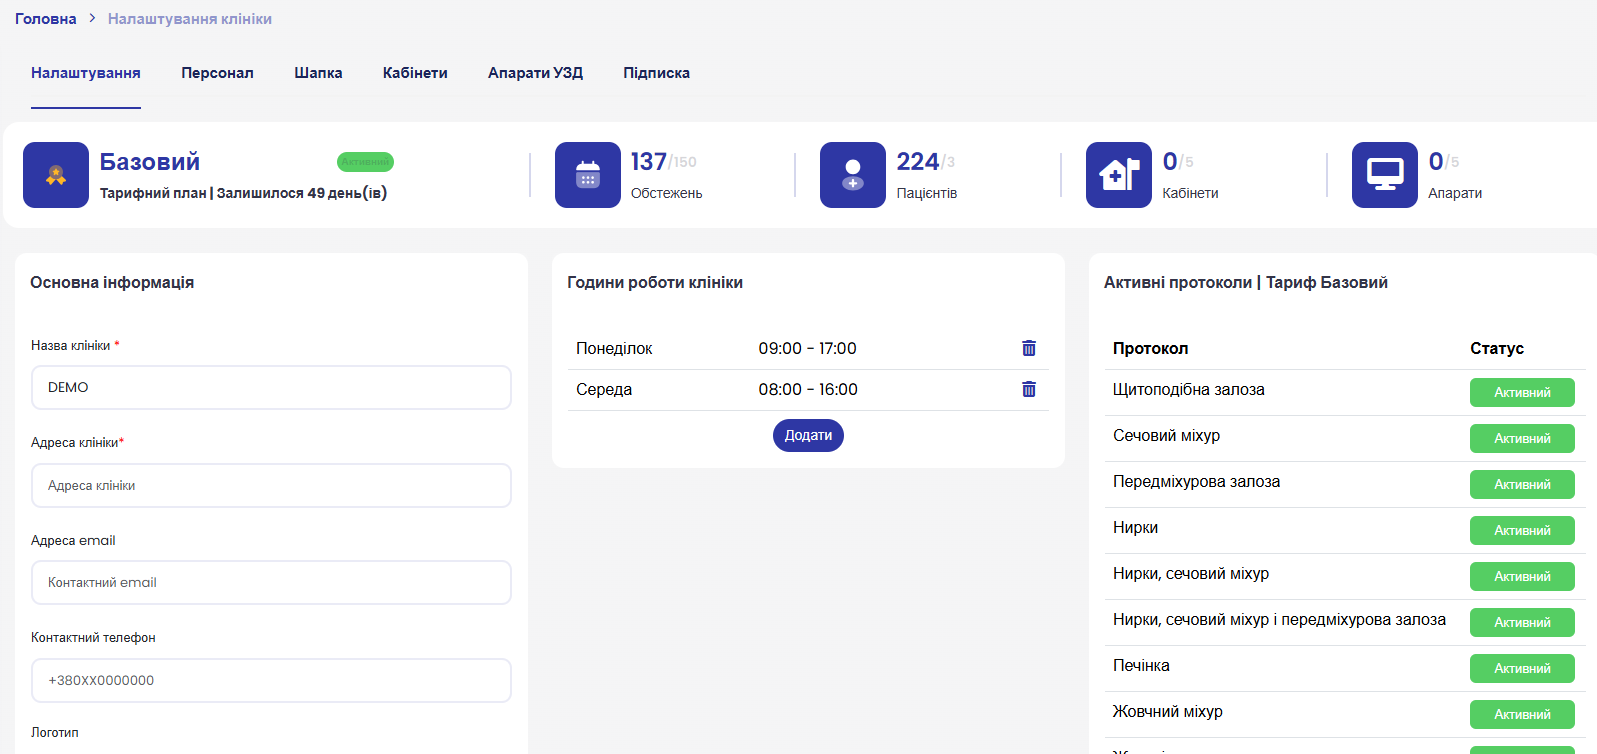Open the Підписка tab

coord(656,73)
